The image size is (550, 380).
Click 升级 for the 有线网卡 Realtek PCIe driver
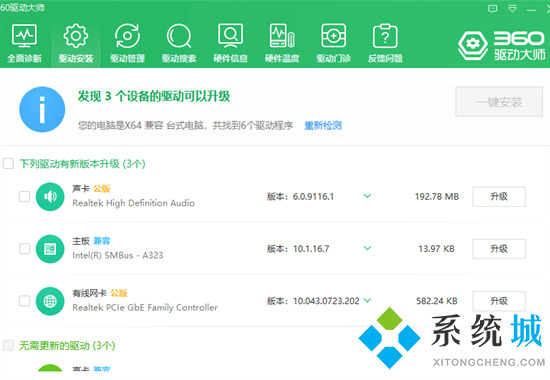(x=499, y=301)
